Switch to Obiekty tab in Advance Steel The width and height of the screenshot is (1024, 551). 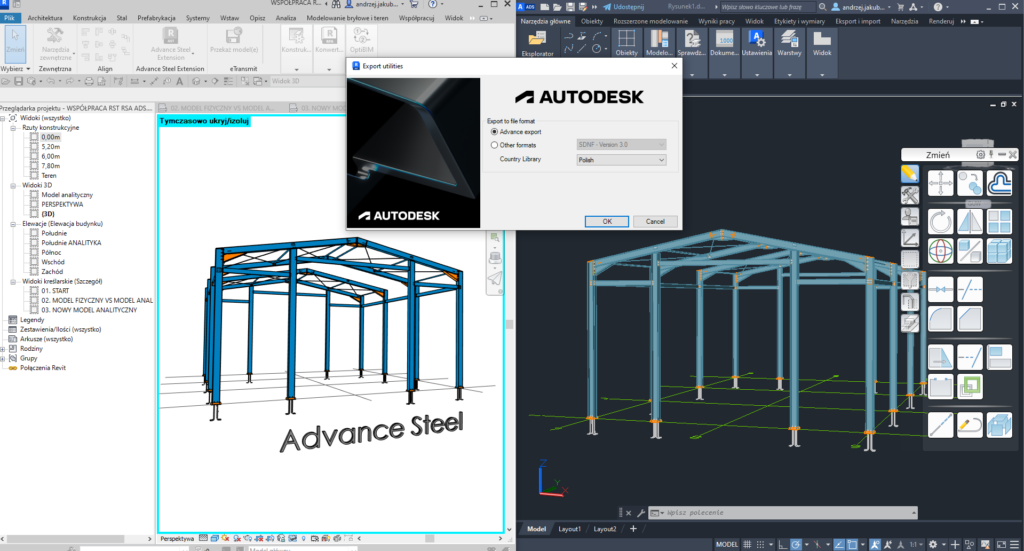(592, 21)
